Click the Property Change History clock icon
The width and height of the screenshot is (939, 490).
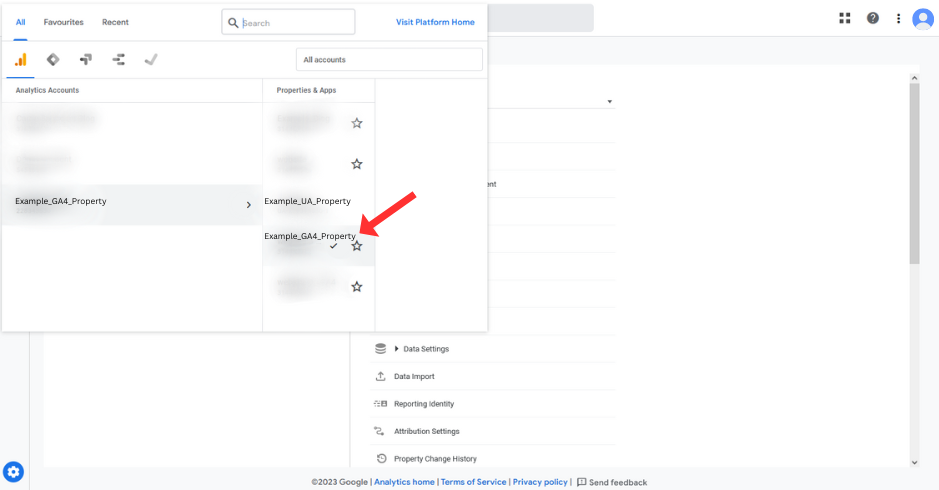pyautogui.click(x=381, y=459)
